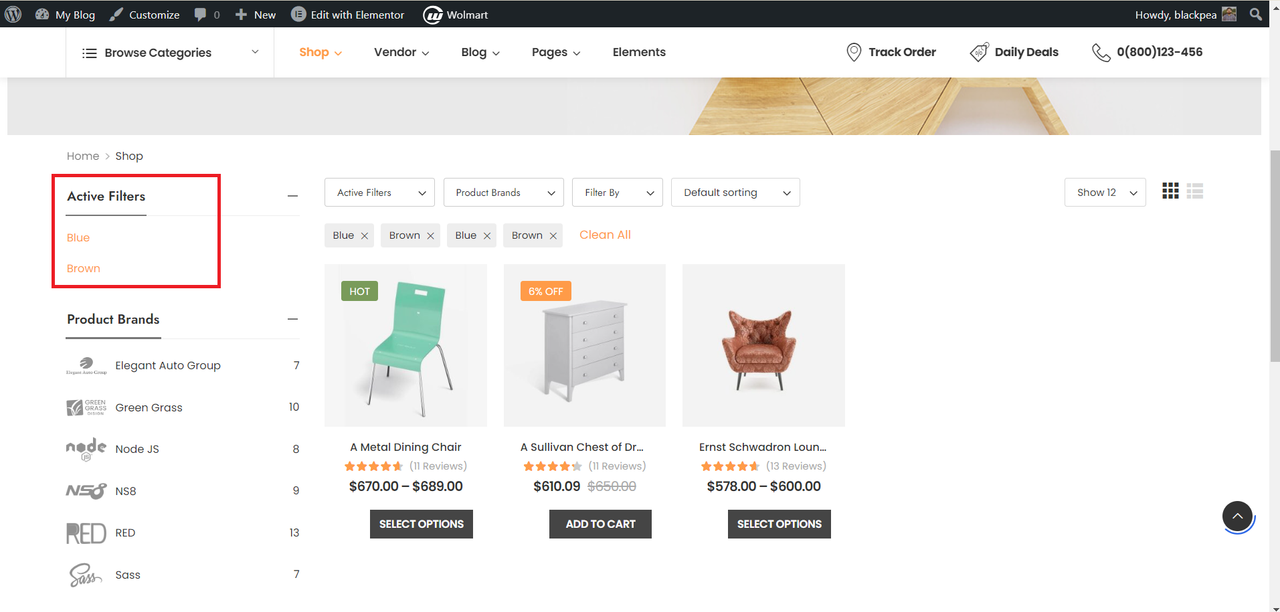Viewport: 1280px width, 612px height.
Task: Remove the first Brown filter chip
Action: tap(431, 236)
